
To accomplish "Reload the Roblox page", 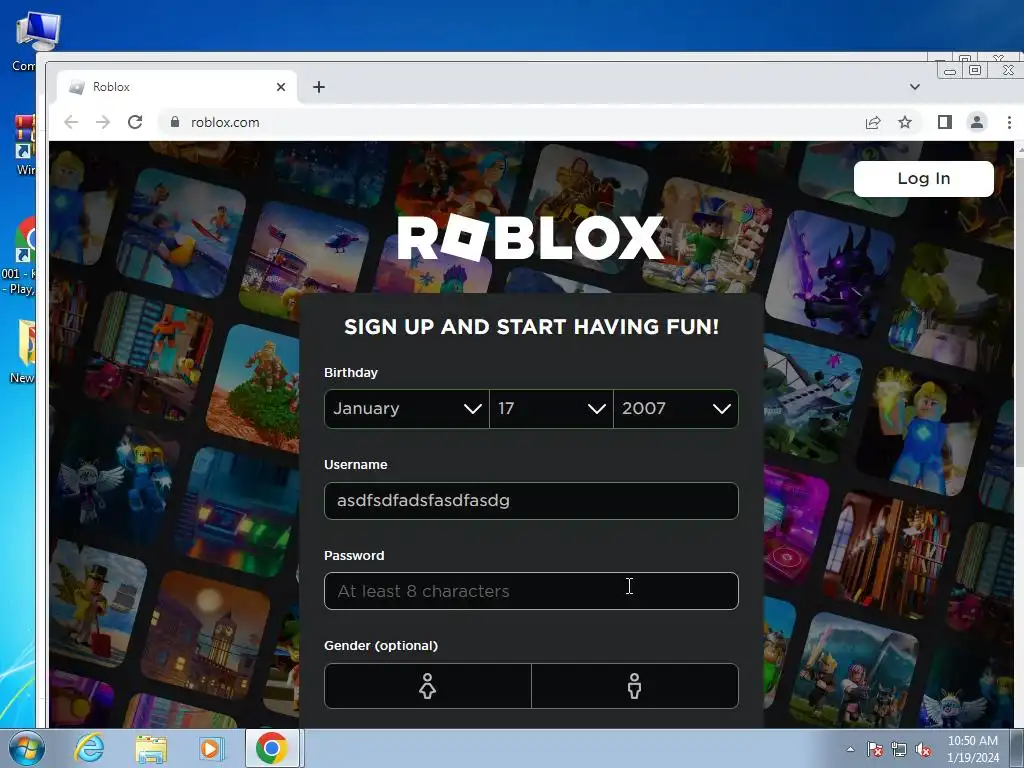I will click(135, 122).
